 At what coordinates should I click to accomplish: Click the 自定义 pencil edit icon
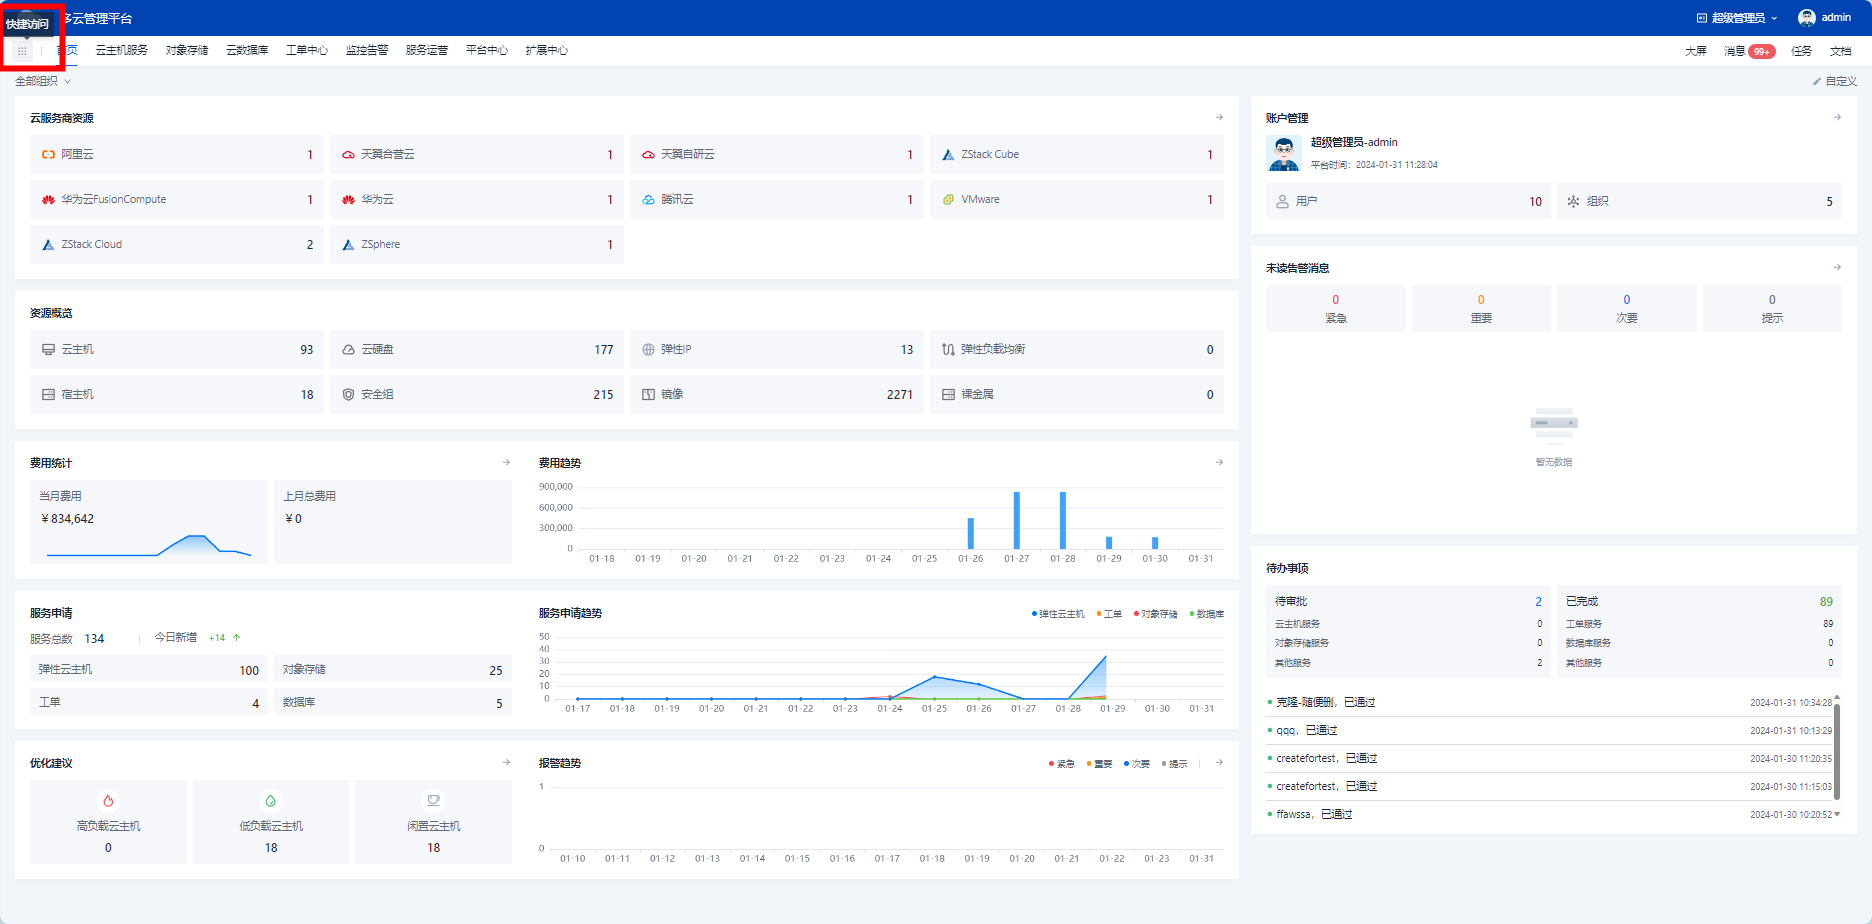point(1817,82)
